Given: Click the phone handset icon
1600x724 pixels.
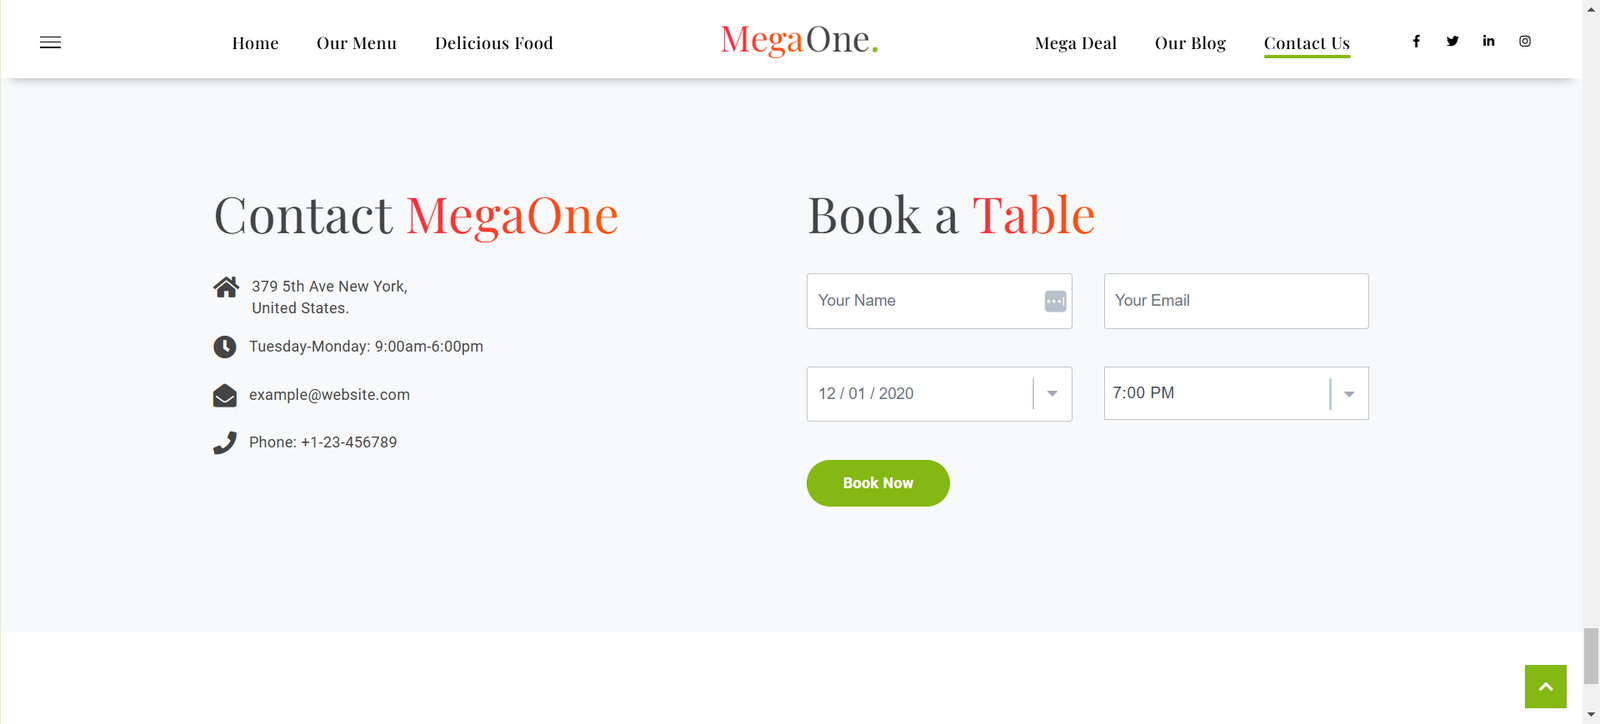Looking at the screenshot, I should [x=225, y=443].
